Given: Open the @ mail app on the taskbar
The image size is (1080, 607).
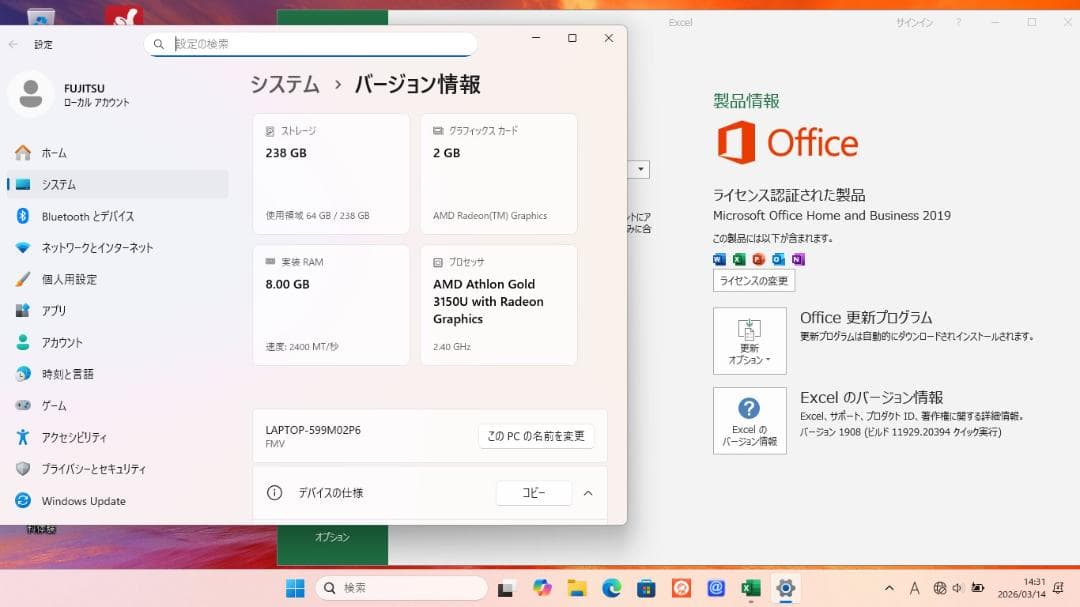Looking at the screenshot, I should 716,588.
